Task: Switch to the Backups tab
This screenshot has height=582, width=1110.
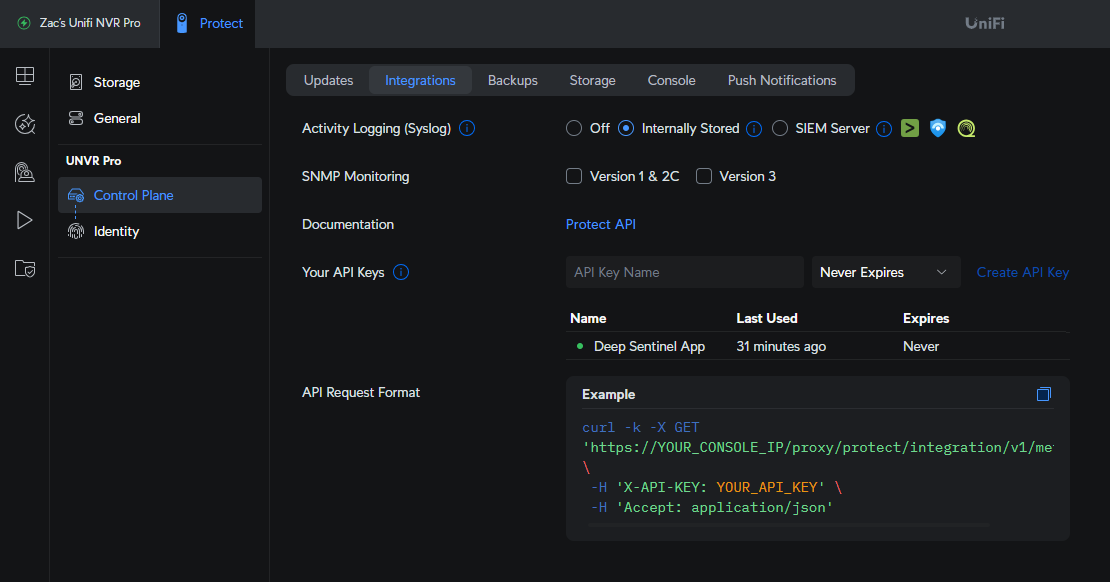Action: point(513,80)
